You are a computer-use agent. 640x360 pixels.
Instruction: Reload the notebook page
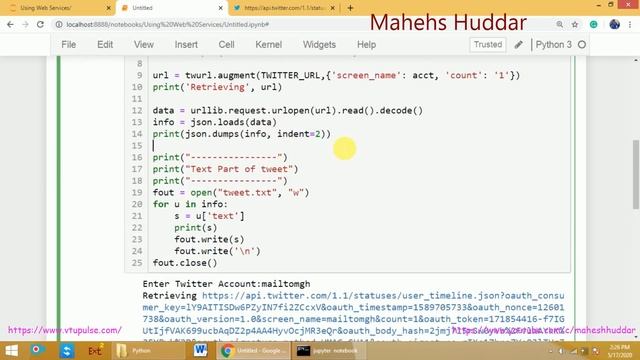tap(40, 24)
